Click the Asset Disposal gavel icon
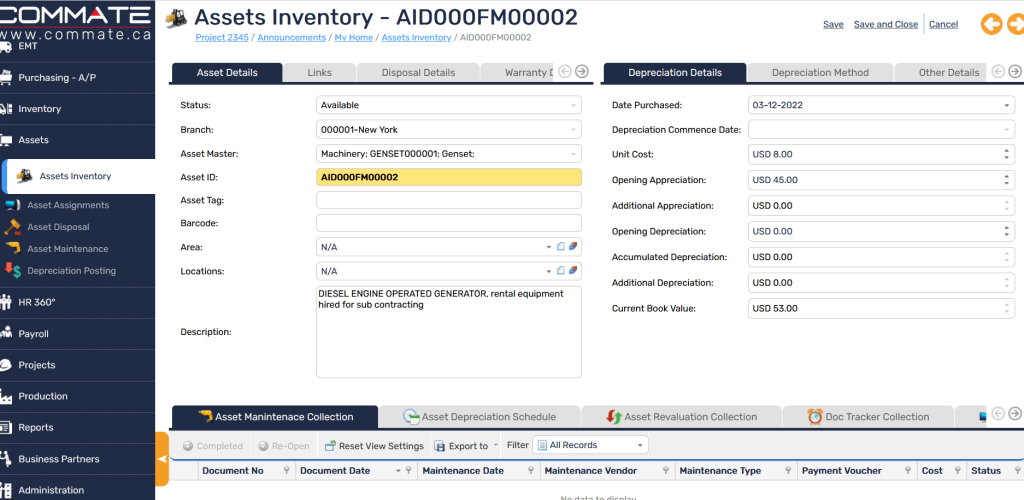Image resolution: width=1024 pixels, height=500 pixels. pos(12,227)
